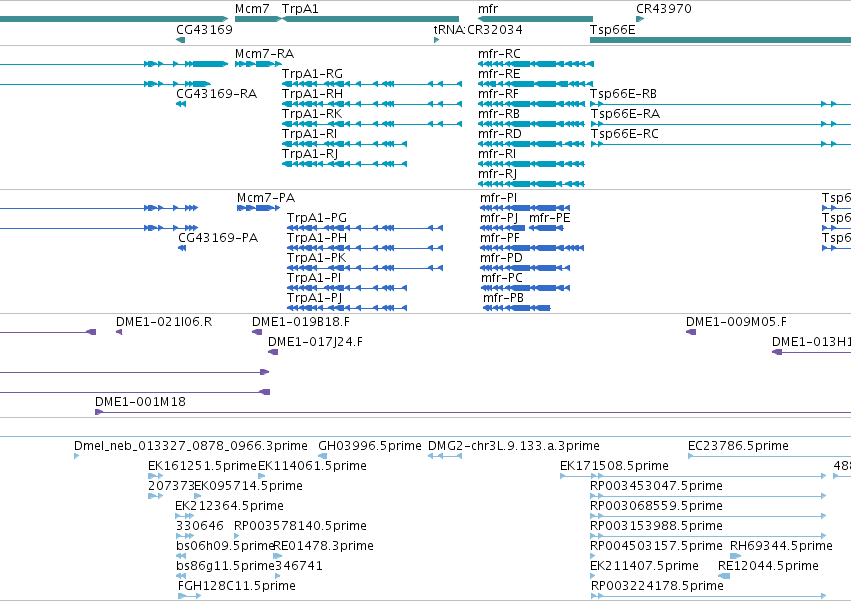Click protein Mcm7-PA label

(x=266, y=198)
